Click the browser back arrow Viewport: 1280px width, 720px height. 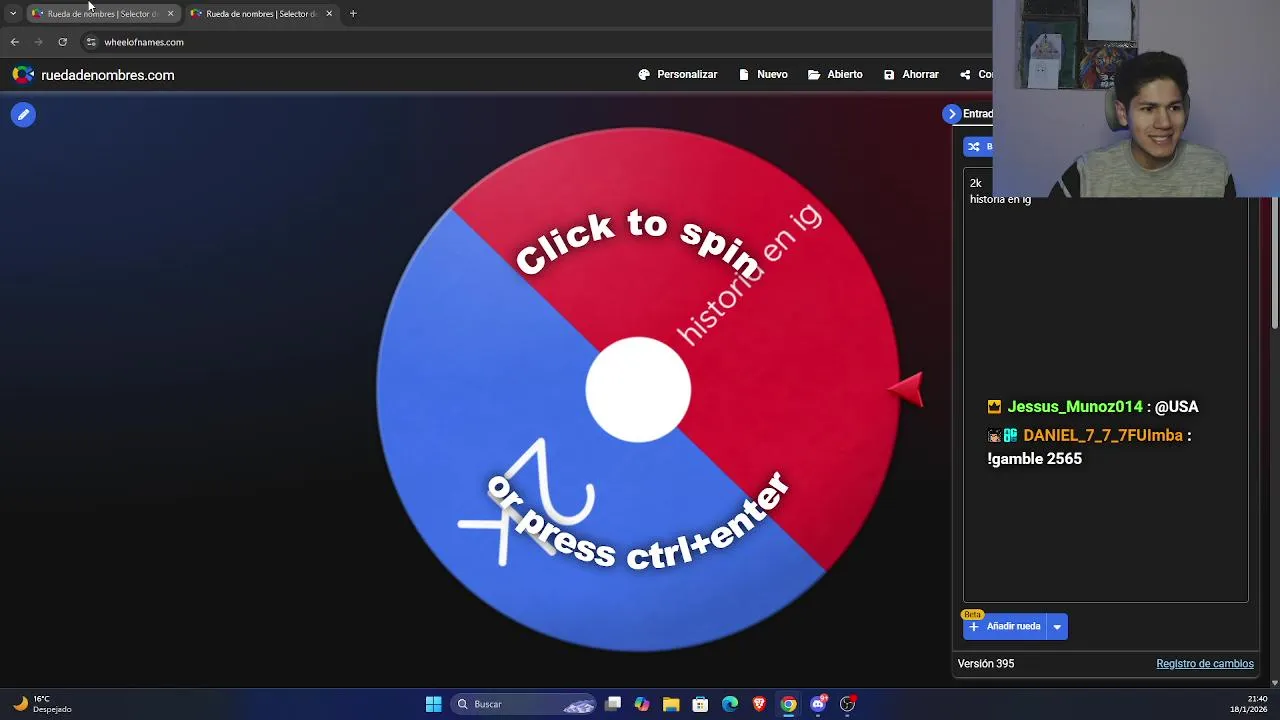click(x=15, y=42)
